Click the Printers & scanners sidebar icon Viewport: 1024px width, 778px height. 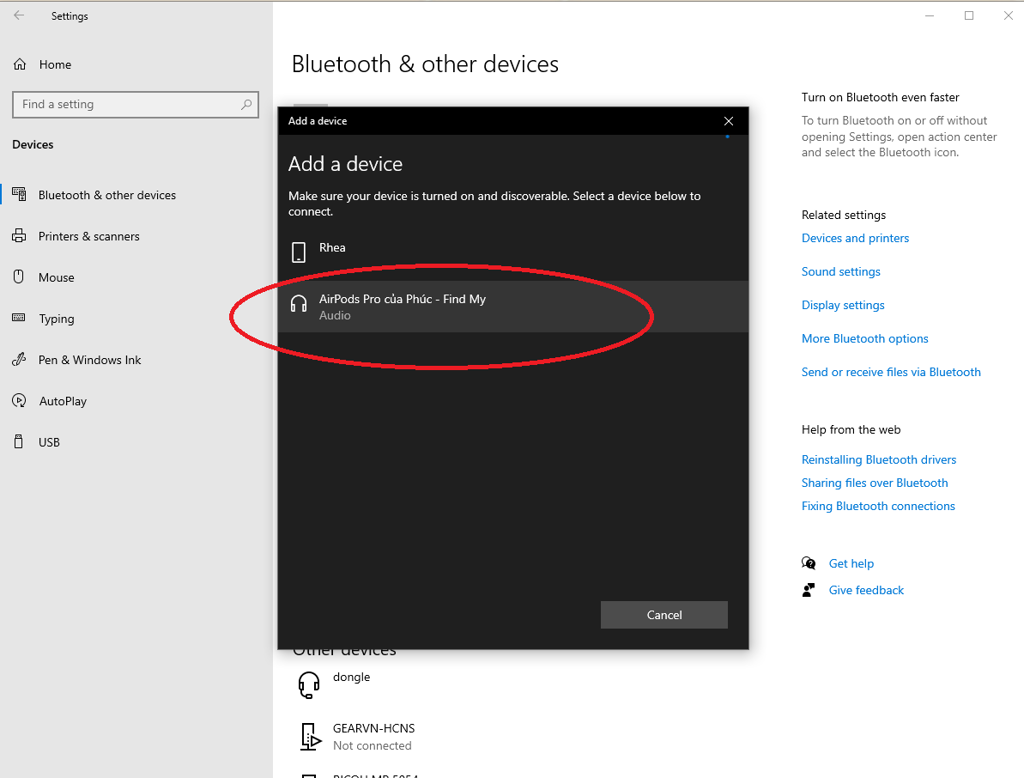click(20, 236)
